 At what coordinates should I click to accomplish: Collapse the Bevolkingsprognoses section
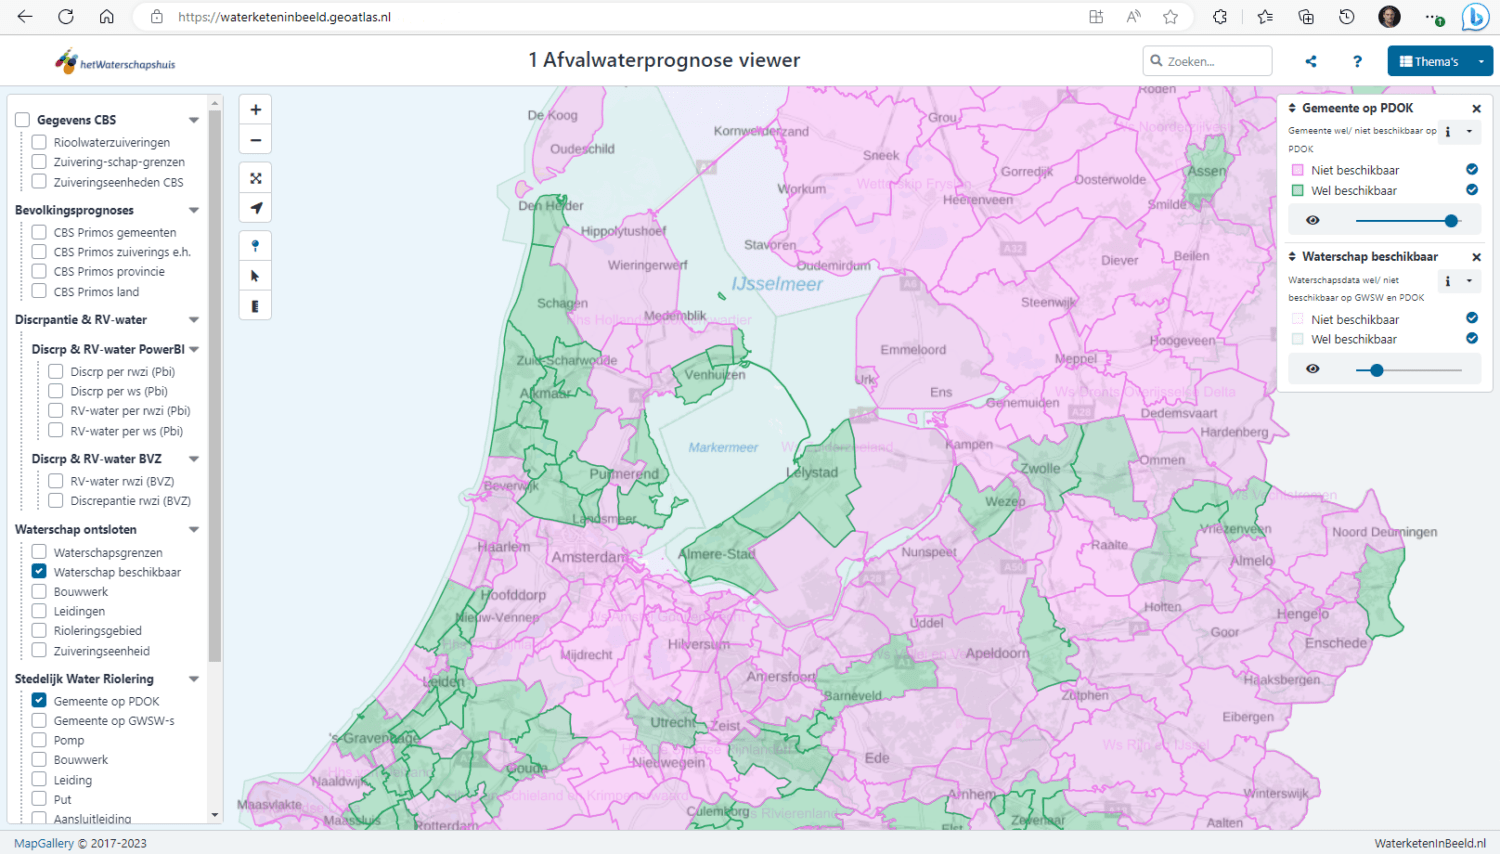(194, 210)
